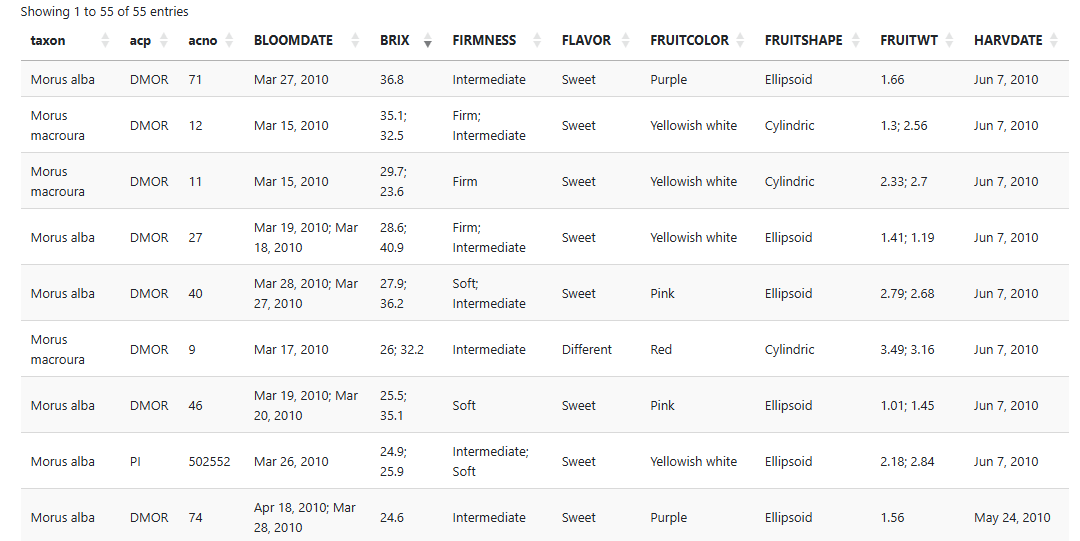Click the taxon column header text
The image size is (1080, 541).
(x=48, y=41)
